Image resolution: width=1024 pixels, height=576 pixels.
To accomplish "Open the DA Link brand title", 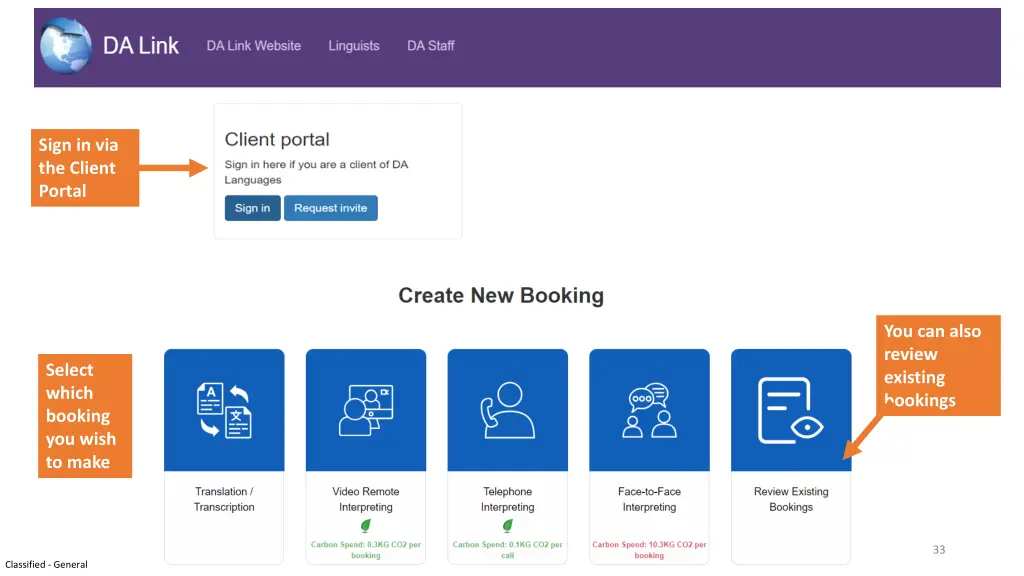I will click(140, 46).
